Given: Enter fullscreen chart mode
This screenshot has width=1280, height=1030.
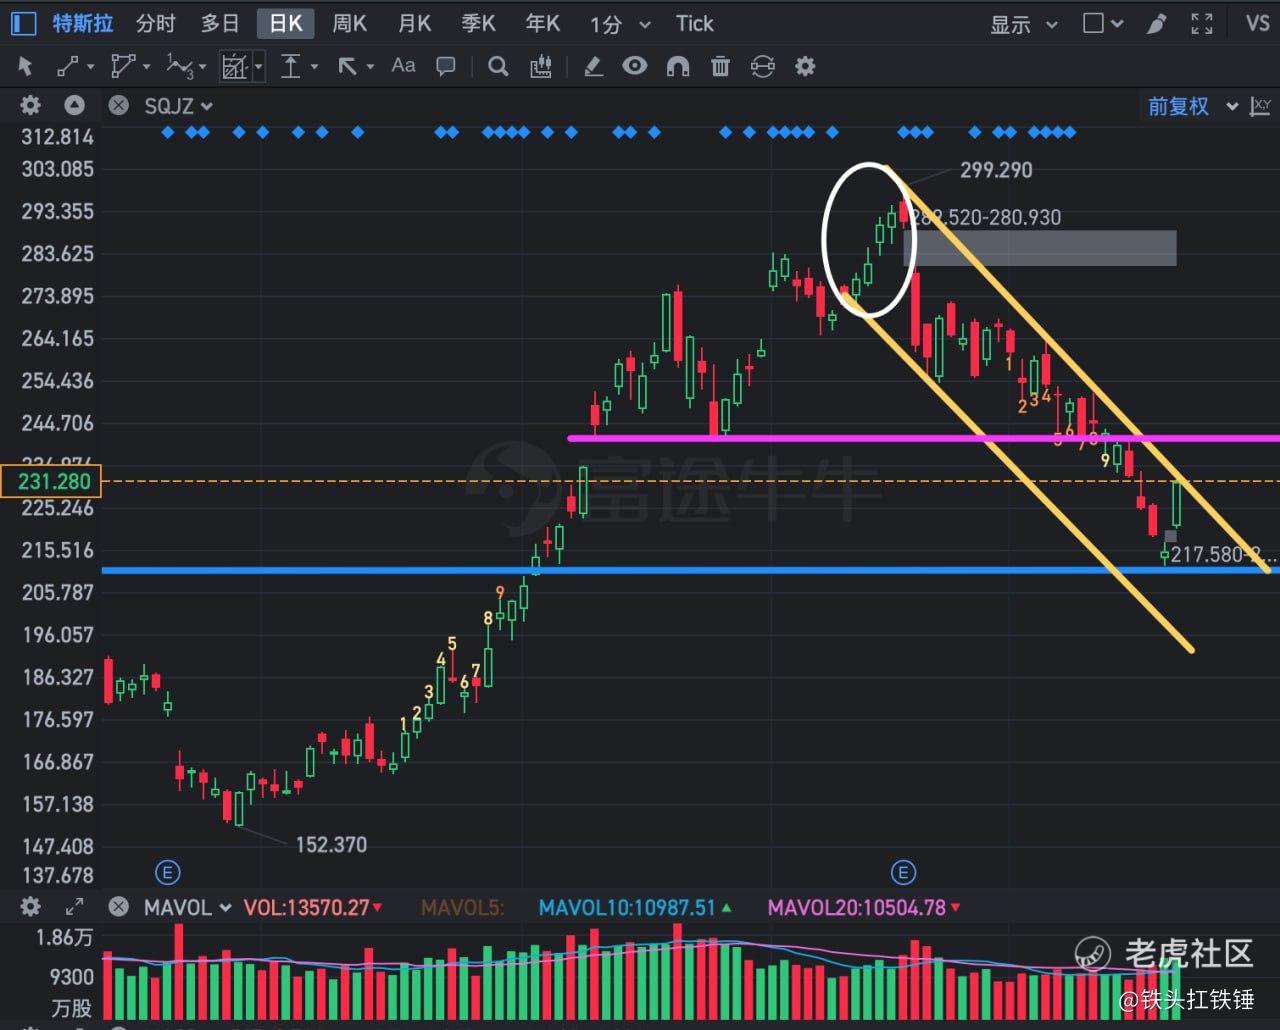Looking at the screenshot, I should click(1202, 23).
